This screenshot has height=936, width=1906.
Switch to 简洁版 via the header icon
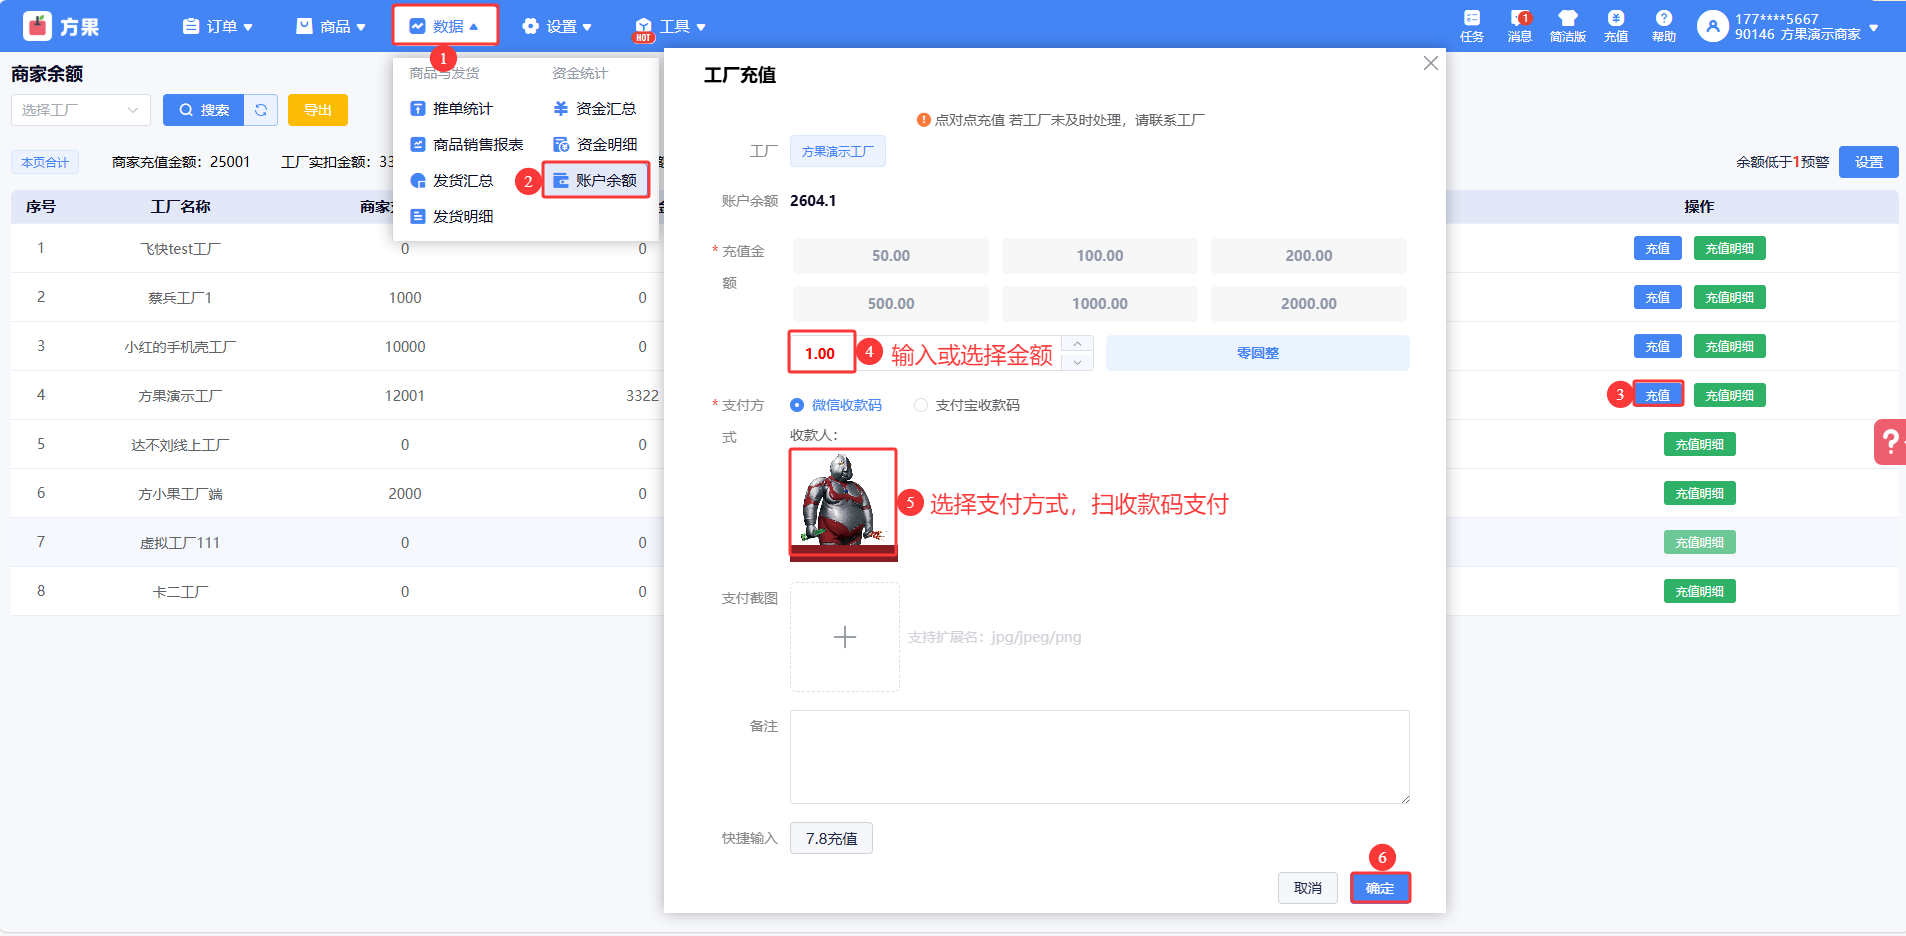click(x=1568, y=26)
